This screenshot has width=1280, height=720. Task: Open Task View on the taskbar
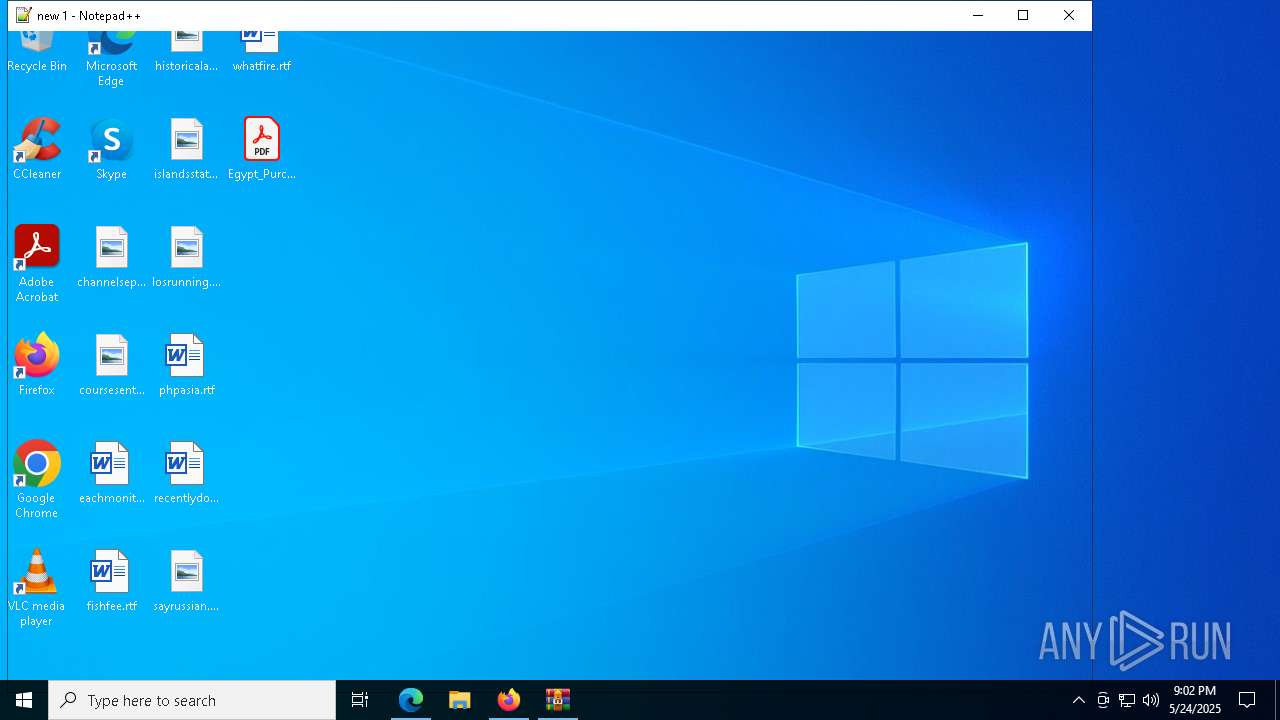coord(360,700)
